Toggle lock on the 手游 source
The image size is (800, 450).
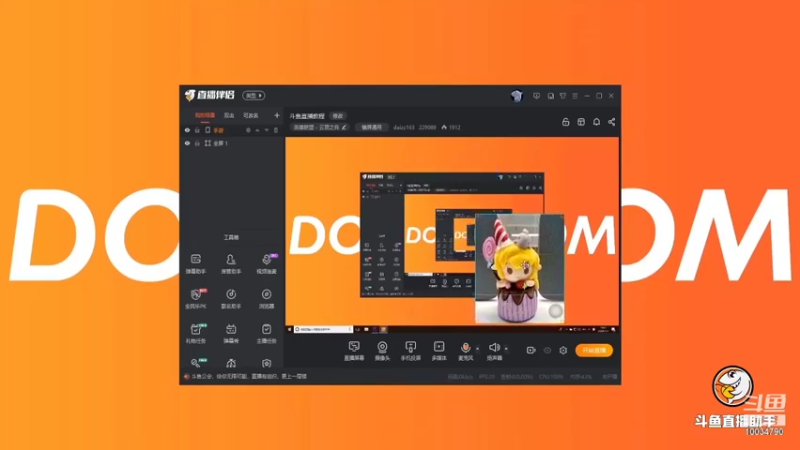197,131
